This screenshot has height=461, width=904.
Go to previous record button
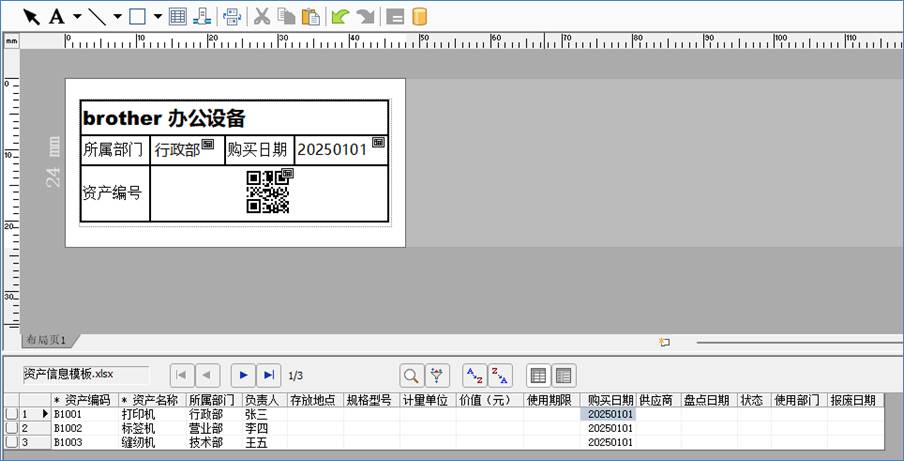click(x=208, y=375)
